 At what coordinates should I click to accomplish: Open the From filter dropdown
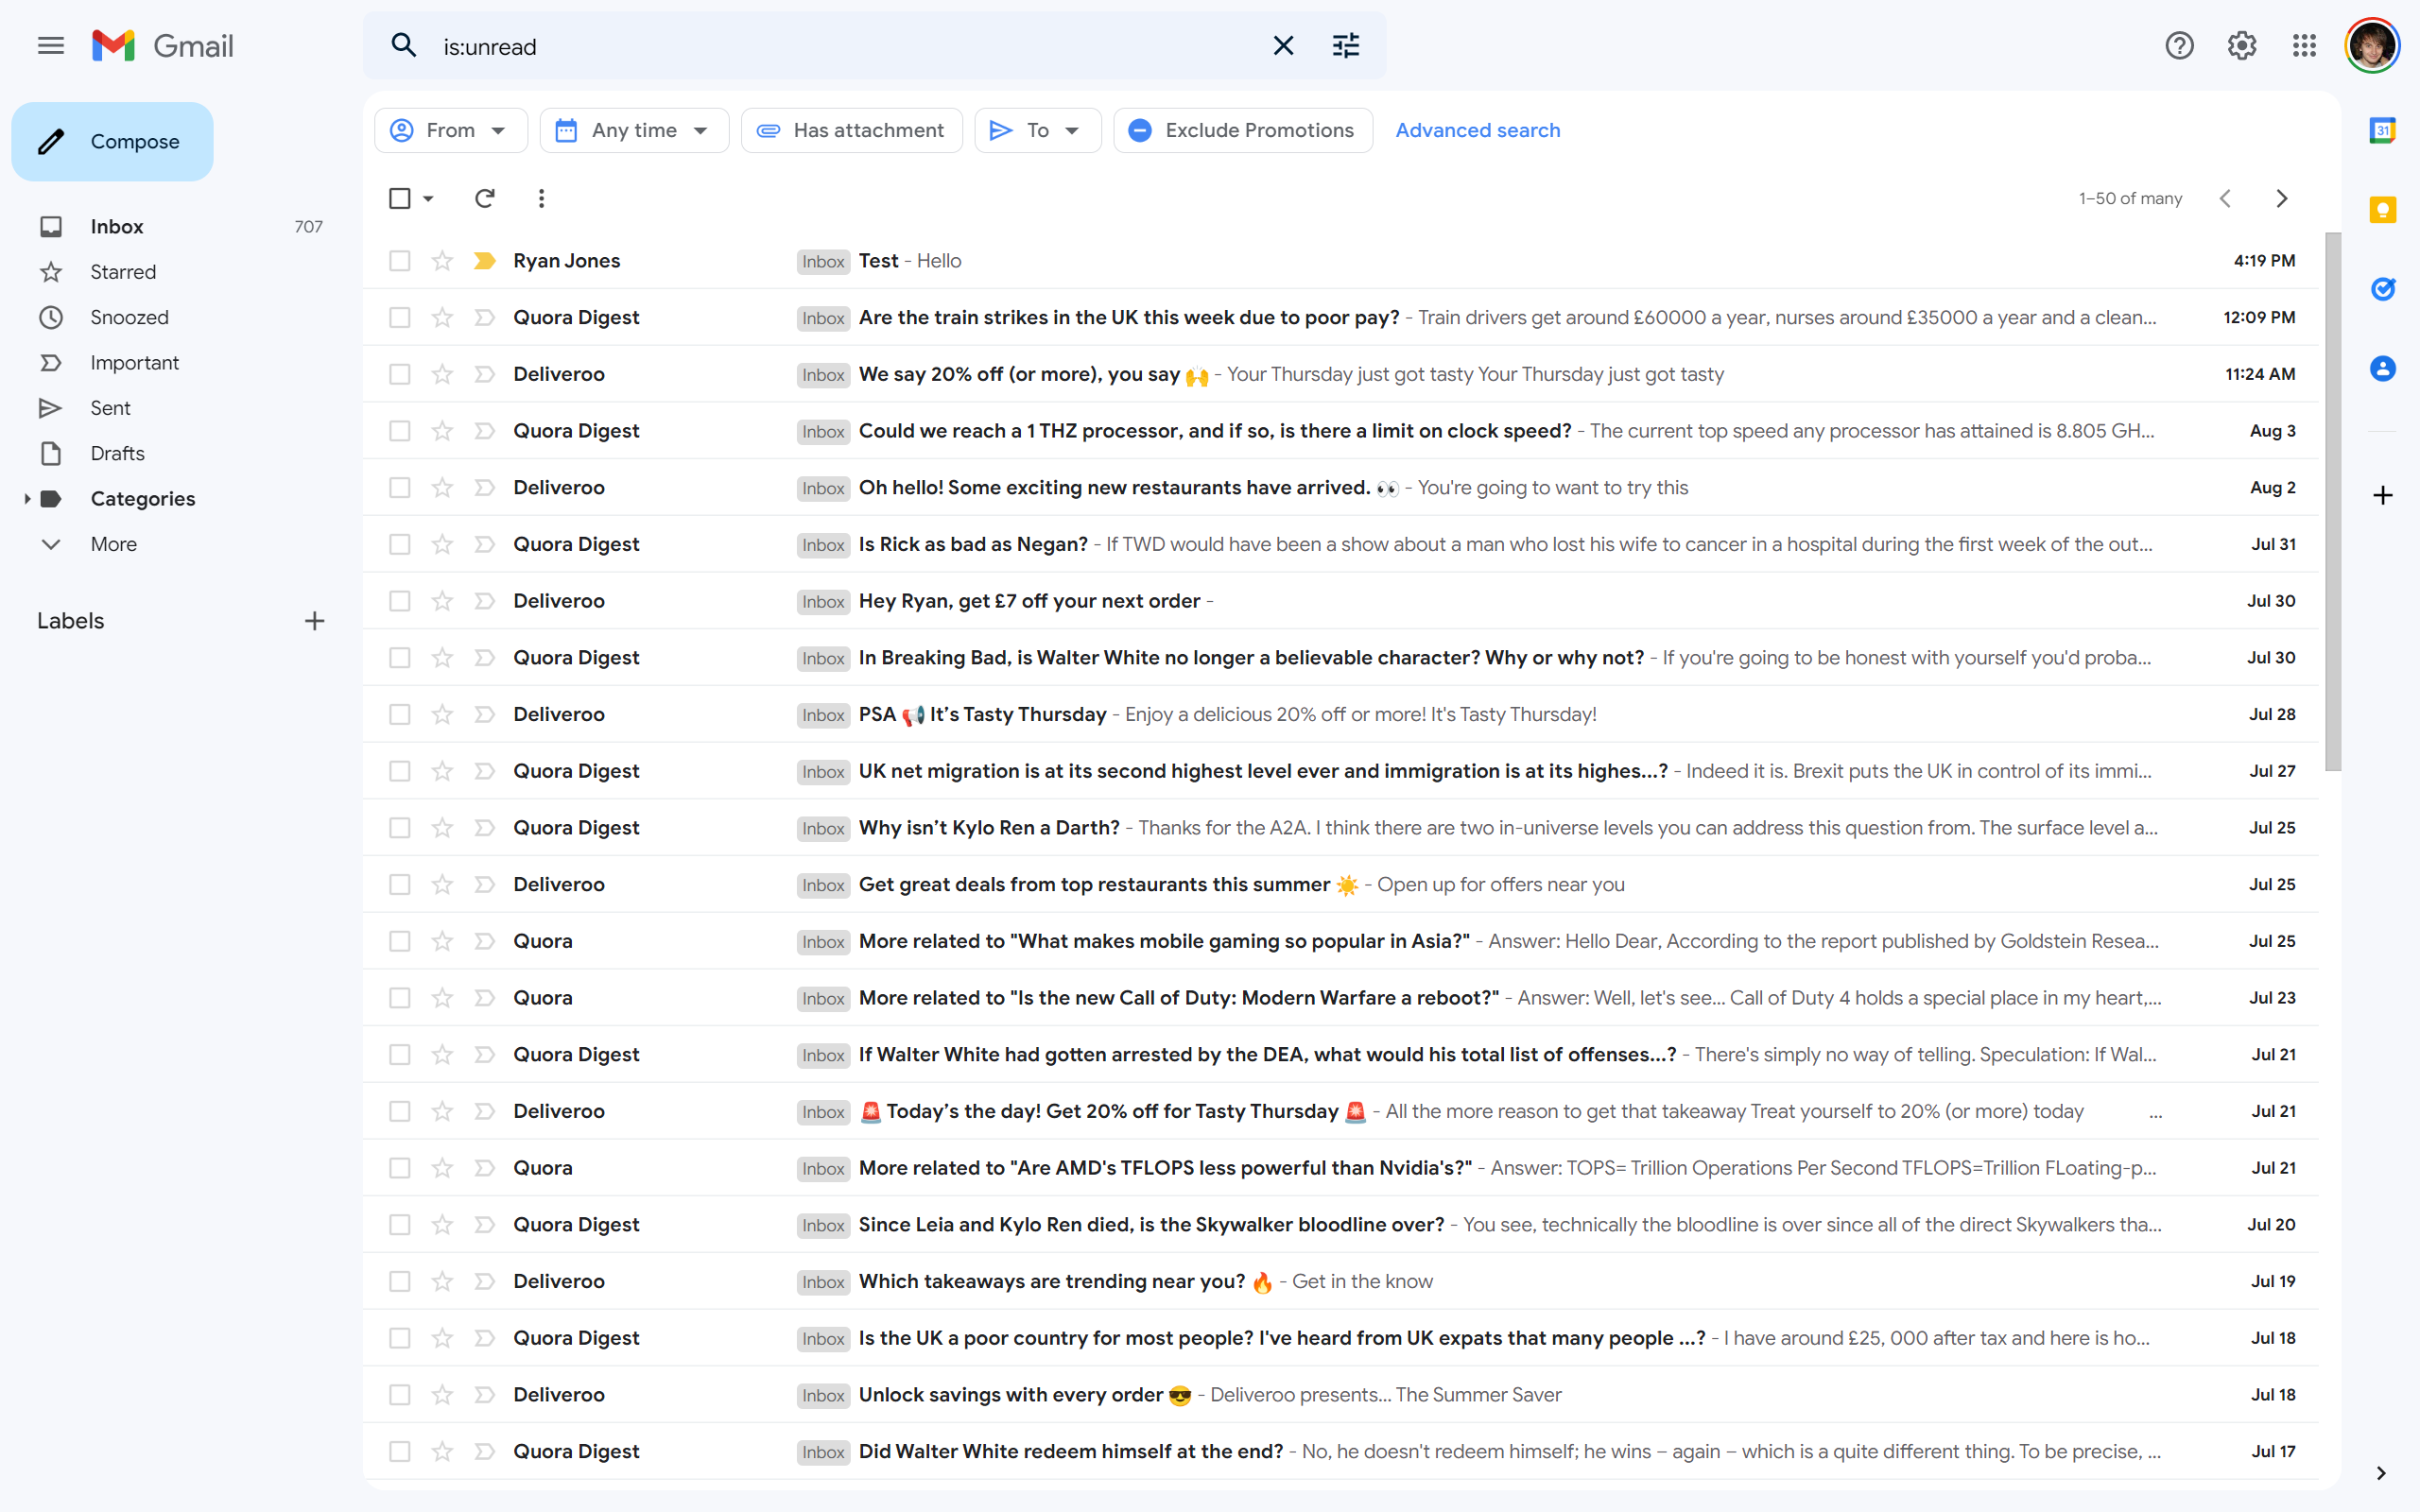(450, 130)
